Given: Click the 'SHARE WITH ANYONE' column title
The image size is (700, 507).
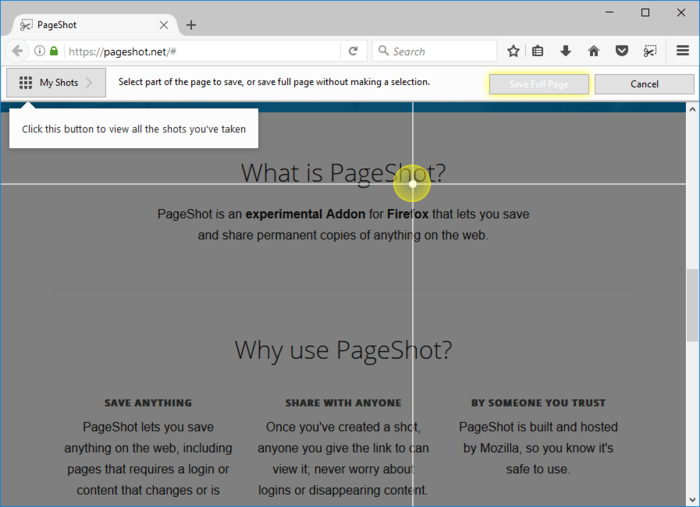Looking at the screenshot, I should pos(343,403).
